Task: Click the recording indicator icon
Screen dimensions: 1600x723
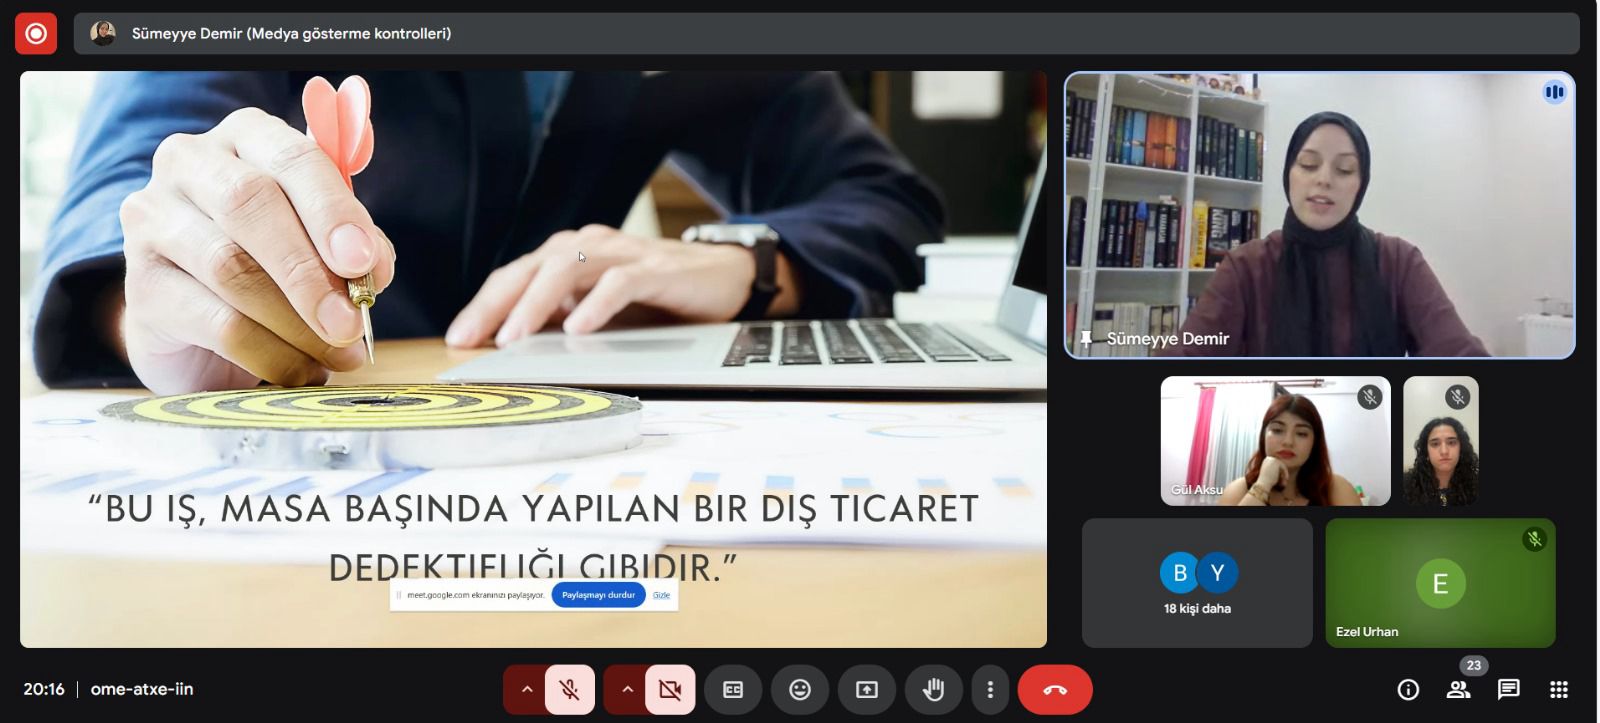Action: [x=36, y=34]
